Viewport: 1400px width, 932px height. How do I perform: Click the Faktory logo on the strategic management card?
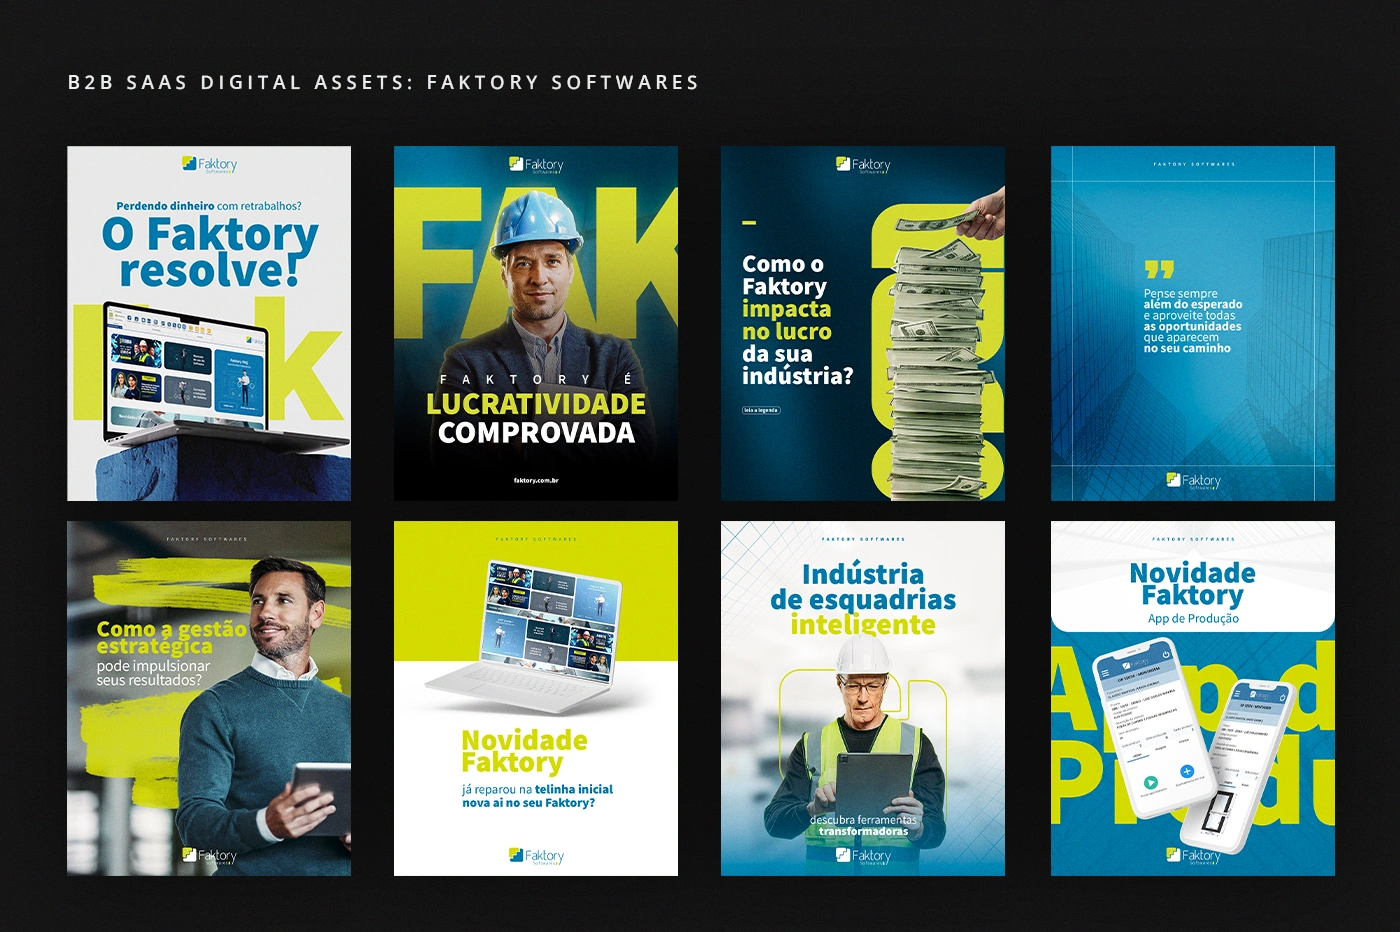click(209, 856)
